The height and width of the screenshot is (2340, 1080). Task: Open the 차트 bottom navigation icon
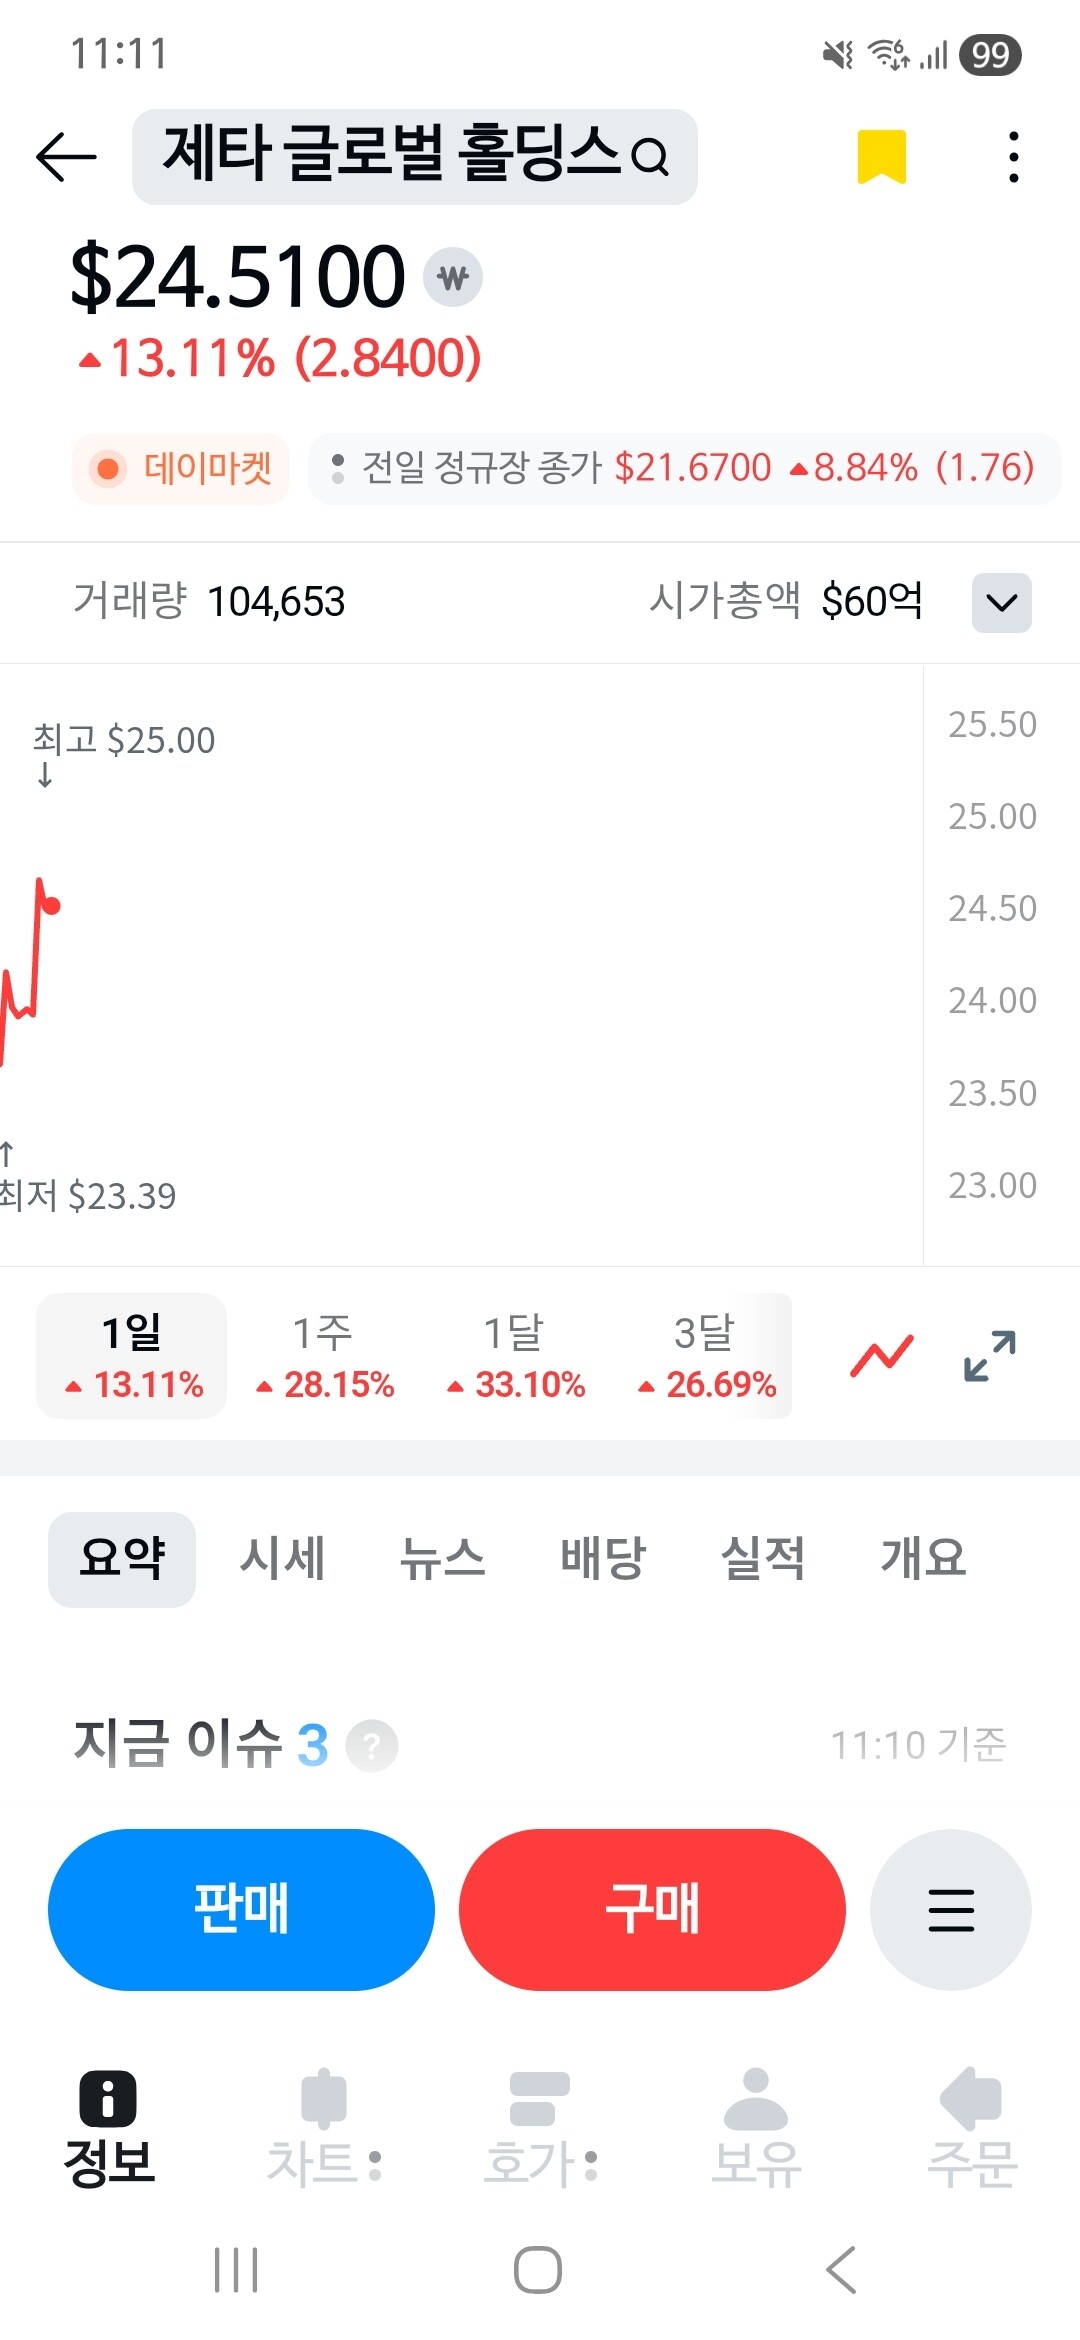coord(324,2126)
